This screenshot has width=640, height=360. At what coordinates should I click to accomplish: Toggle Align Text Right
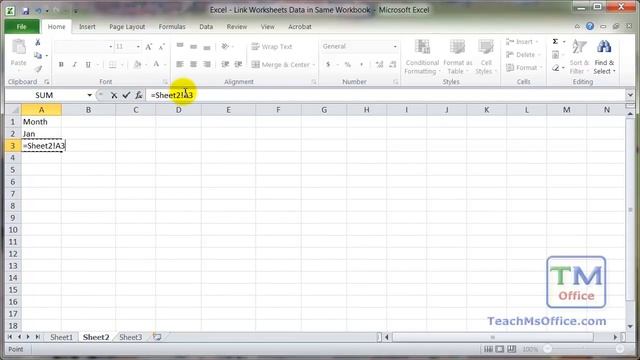[x=207, y=64]
